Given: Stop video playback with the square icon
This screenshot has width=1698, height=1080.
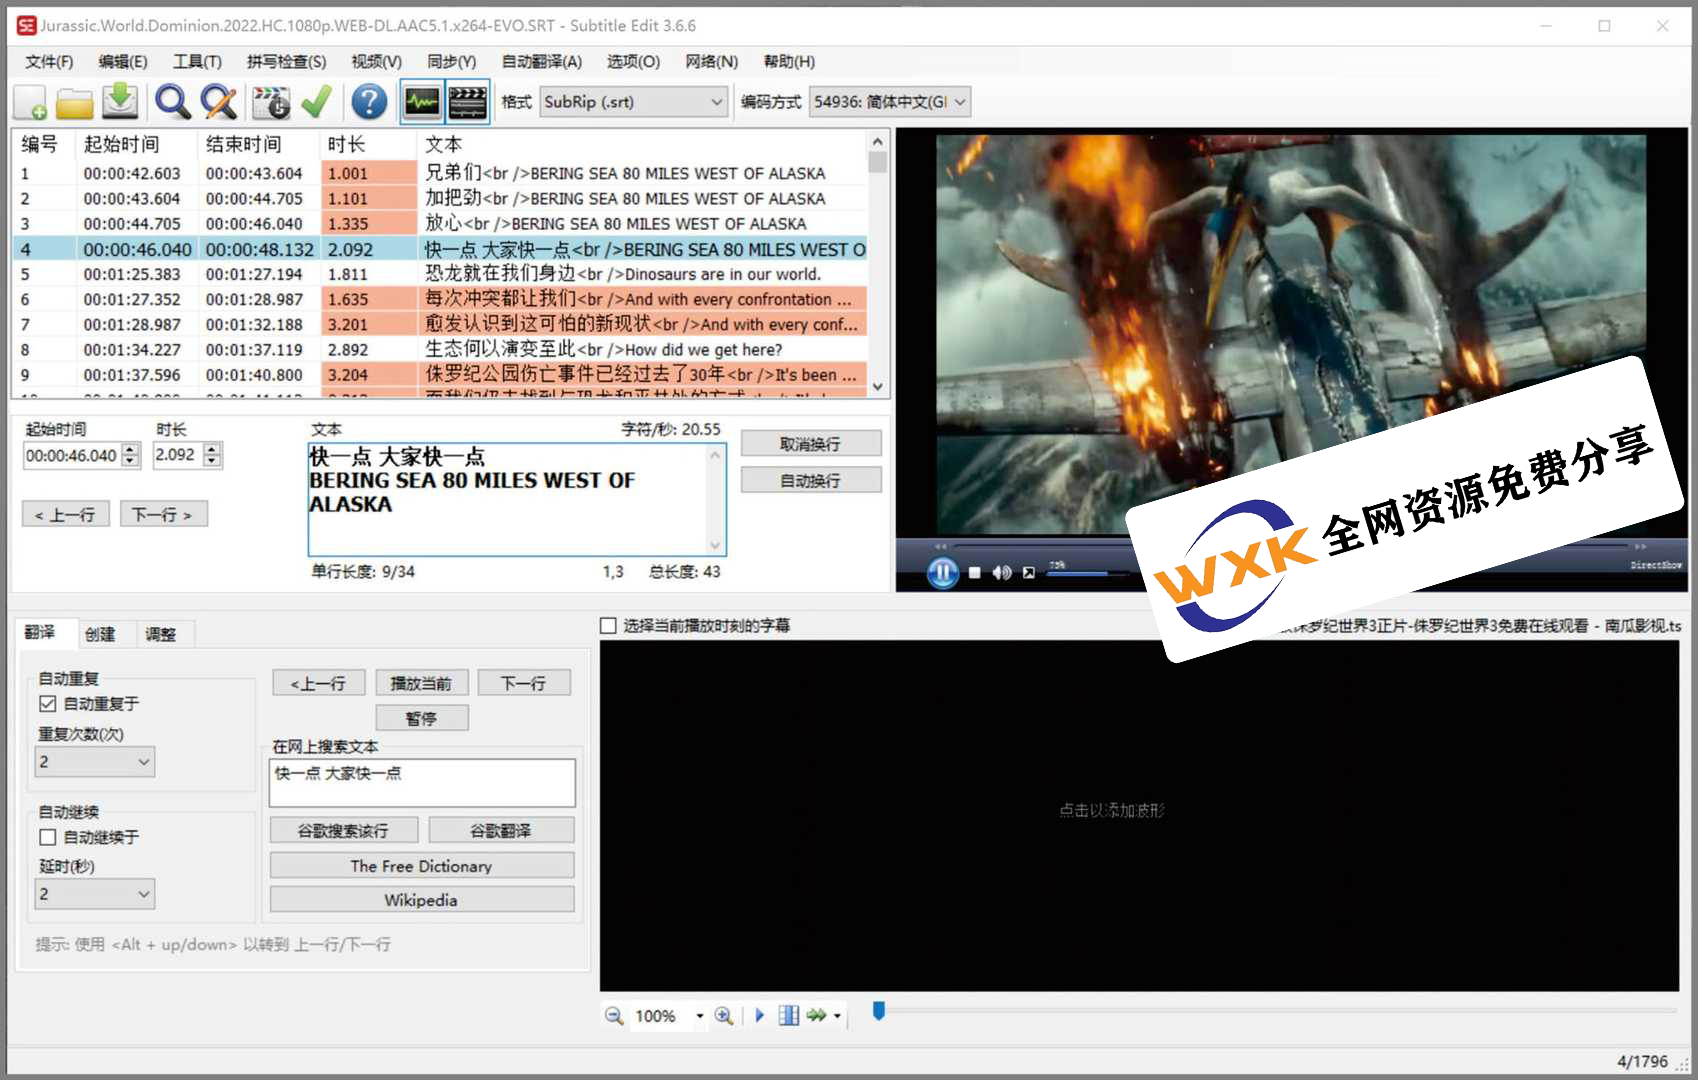Looking at the screenshot, I should (x=974, y=573).
